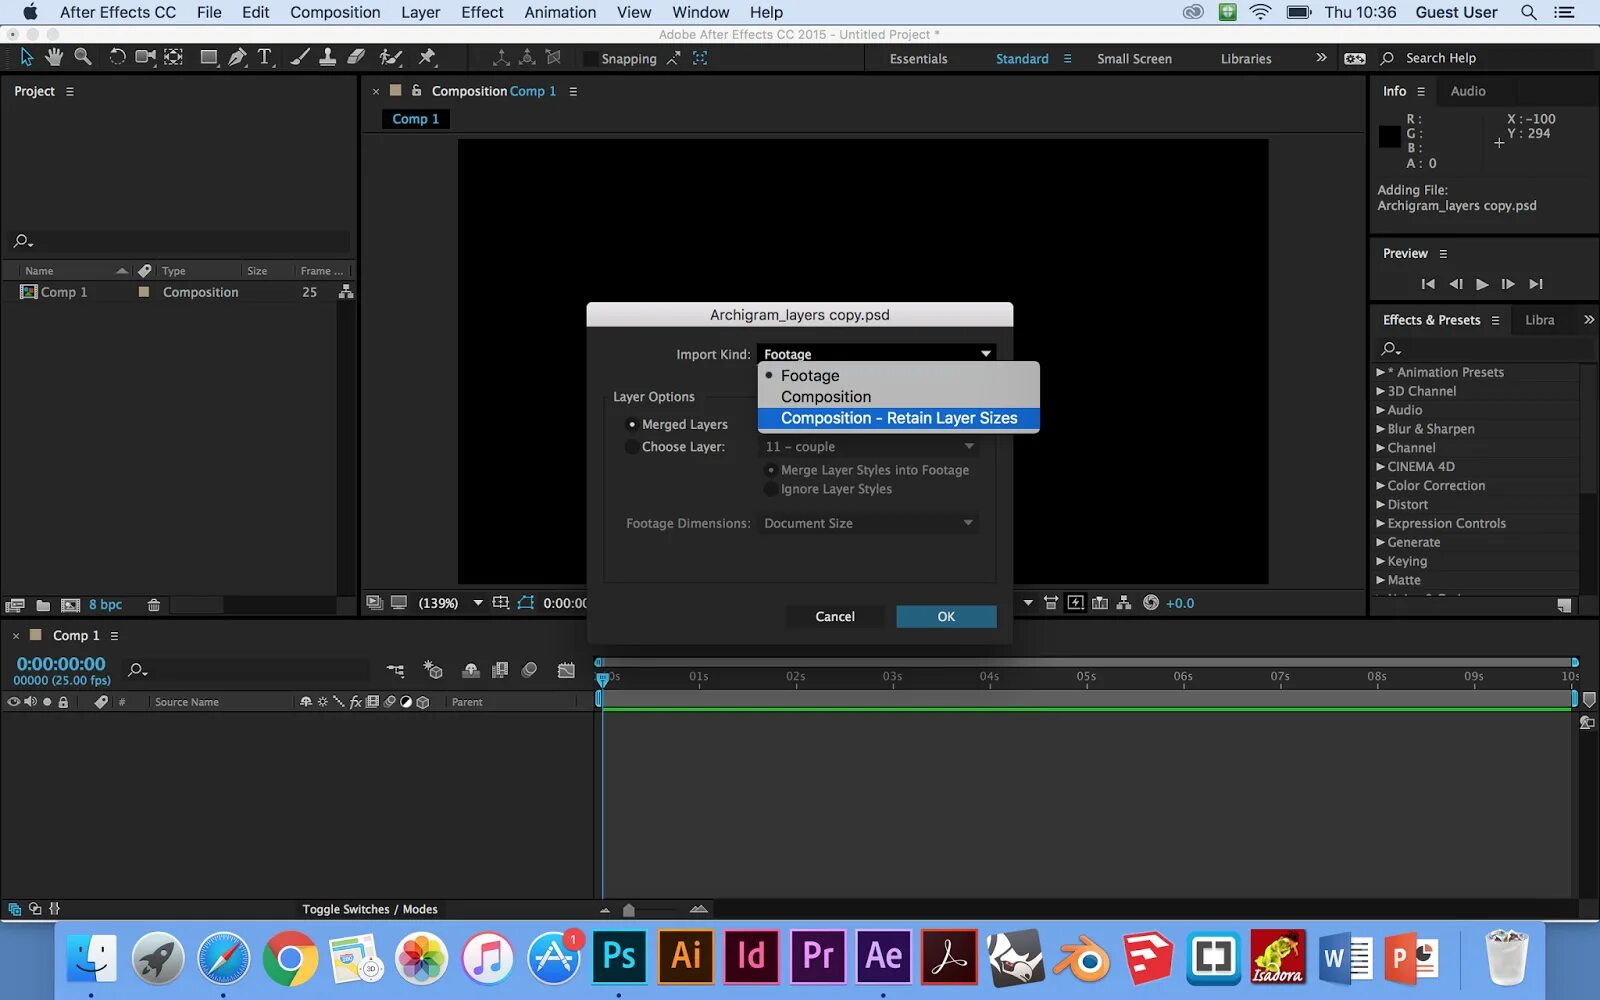Select the Type tool
Screen dimensions: 1600x1000
tap(264, 57)
